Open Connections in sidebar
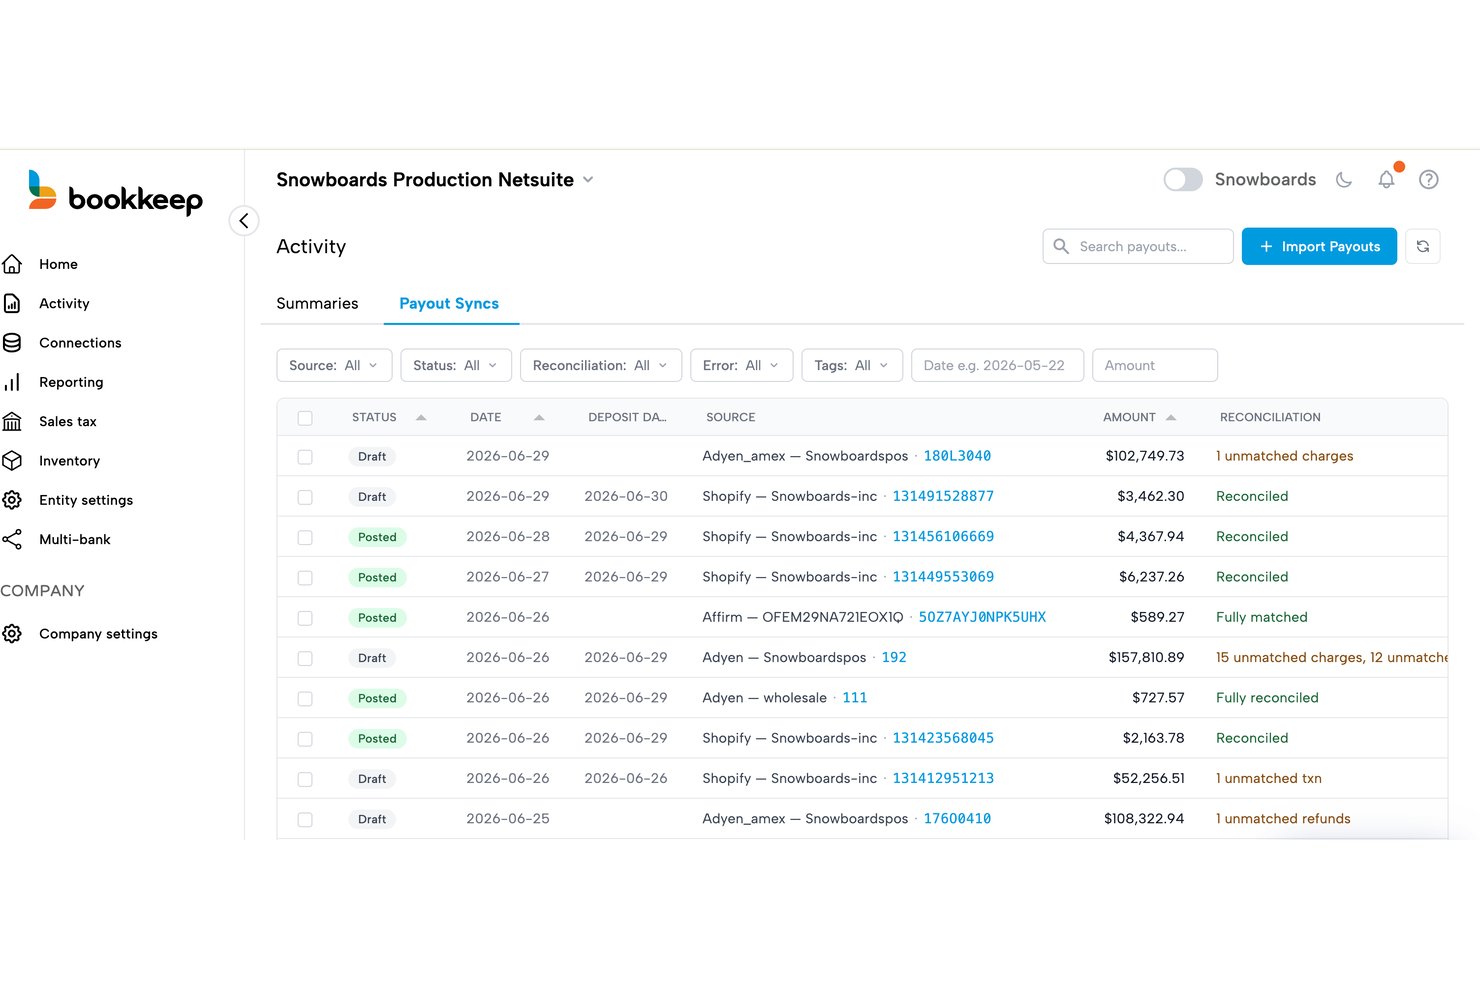 point(80,343)
